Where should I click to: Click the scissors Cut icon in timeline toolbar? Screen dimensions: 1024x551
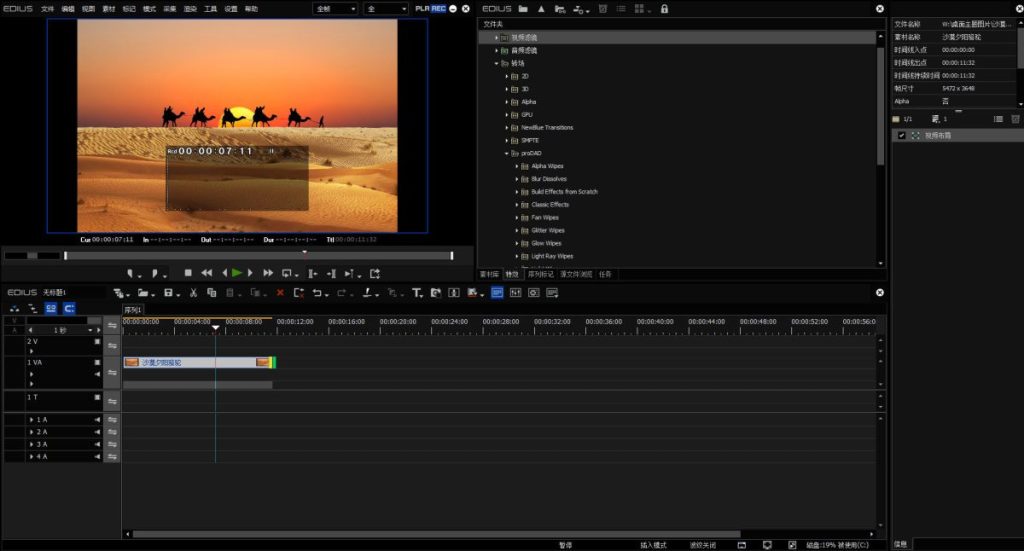pyautogui.click(x=193, y=292)
